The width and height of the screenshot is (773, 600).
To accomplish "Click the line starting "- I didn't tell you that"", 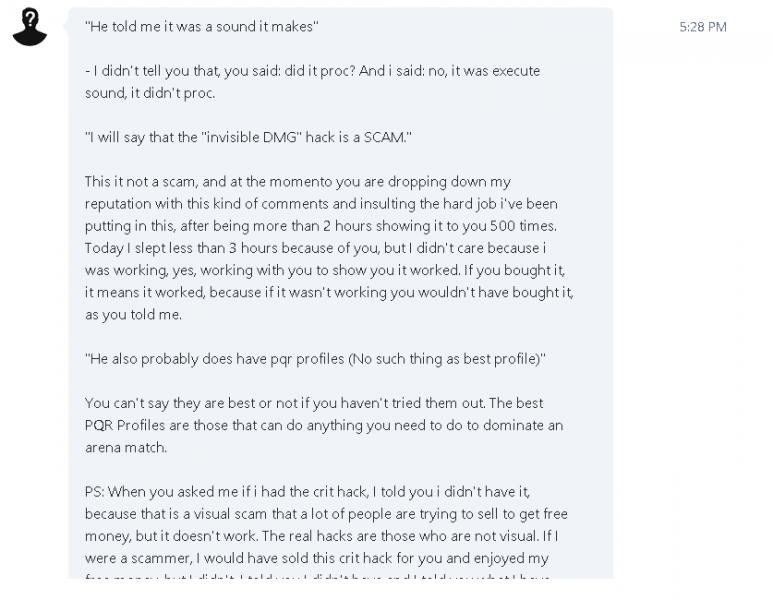I will click(313, 71).
